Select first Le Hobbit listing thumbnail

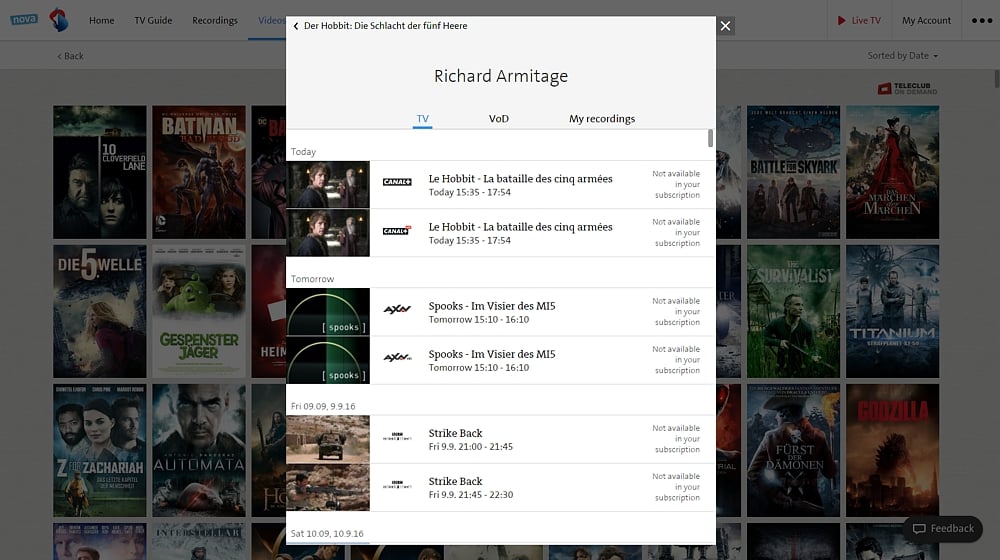(x=328, y=184)
